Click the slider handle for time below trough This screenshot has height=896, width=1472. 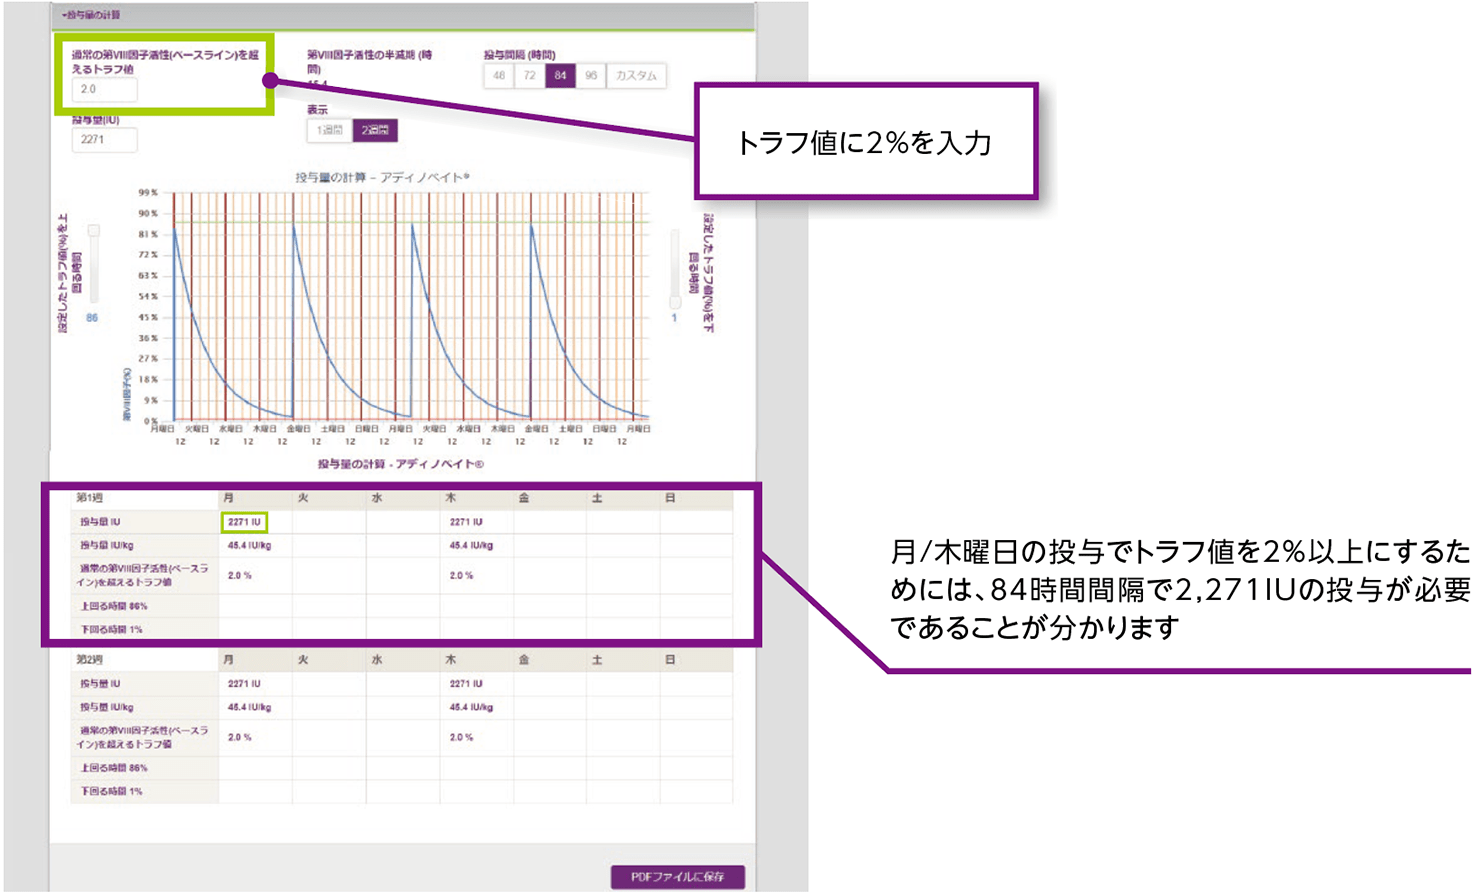(x=675, y=301)
